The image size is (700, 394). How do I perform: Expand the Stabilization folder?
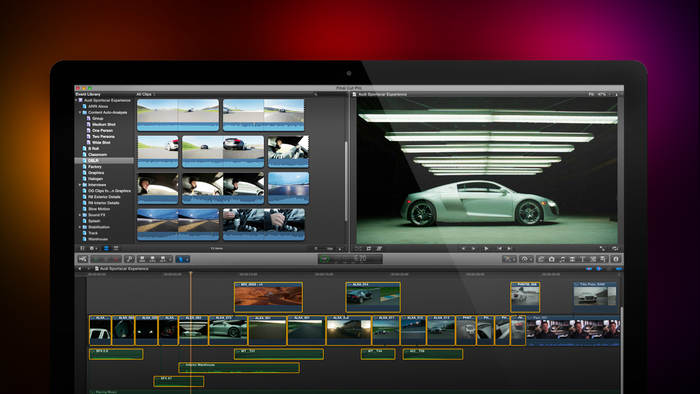click(x=80, y=227)
